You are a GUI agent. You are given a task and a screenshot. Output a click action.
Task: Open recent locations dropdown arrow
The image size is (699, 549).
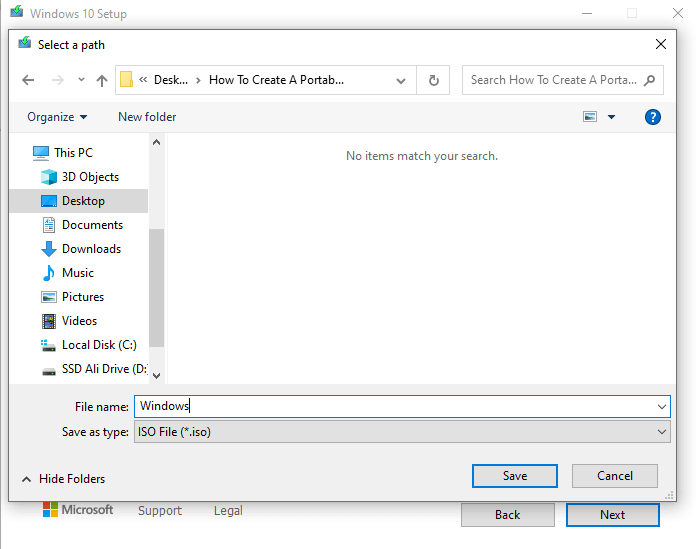tap(81, 80)
